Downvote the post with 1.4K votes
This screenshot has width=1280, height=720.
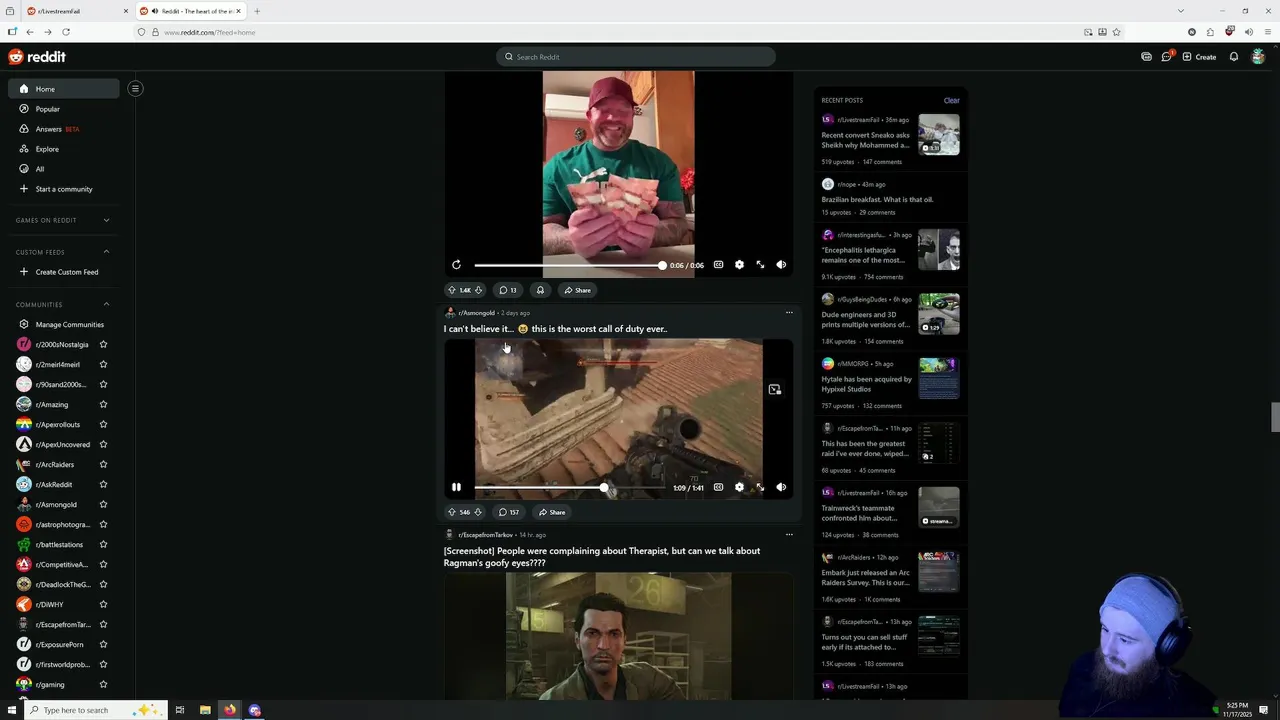point(478,290)
